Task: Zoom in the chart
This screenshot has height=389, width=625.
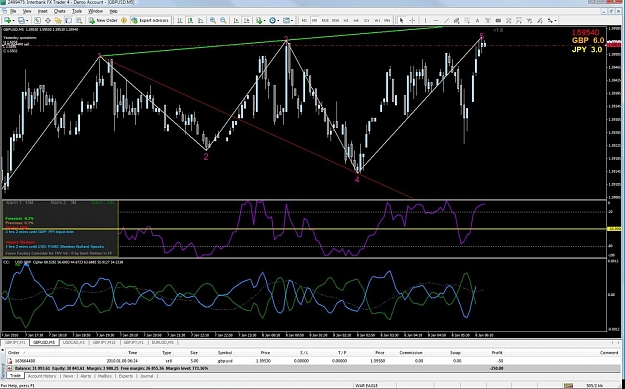Action: (213, 20)
